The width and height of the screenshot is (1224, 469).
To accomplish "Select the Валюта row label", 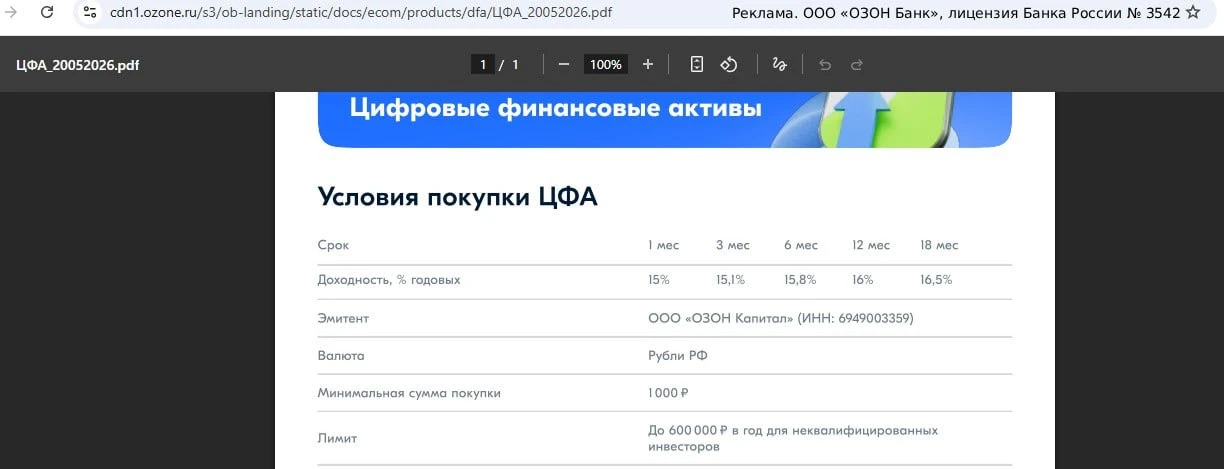I will (341, 356).
